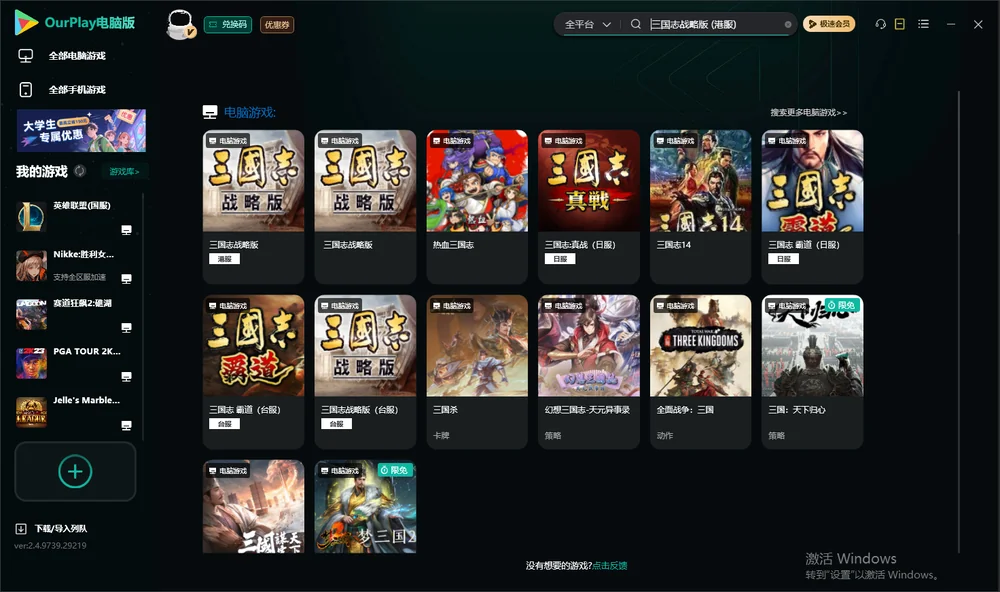Click the yellow icon beside the headset
This screenshot has width=1000, height=592.
[x=899, y=24]
